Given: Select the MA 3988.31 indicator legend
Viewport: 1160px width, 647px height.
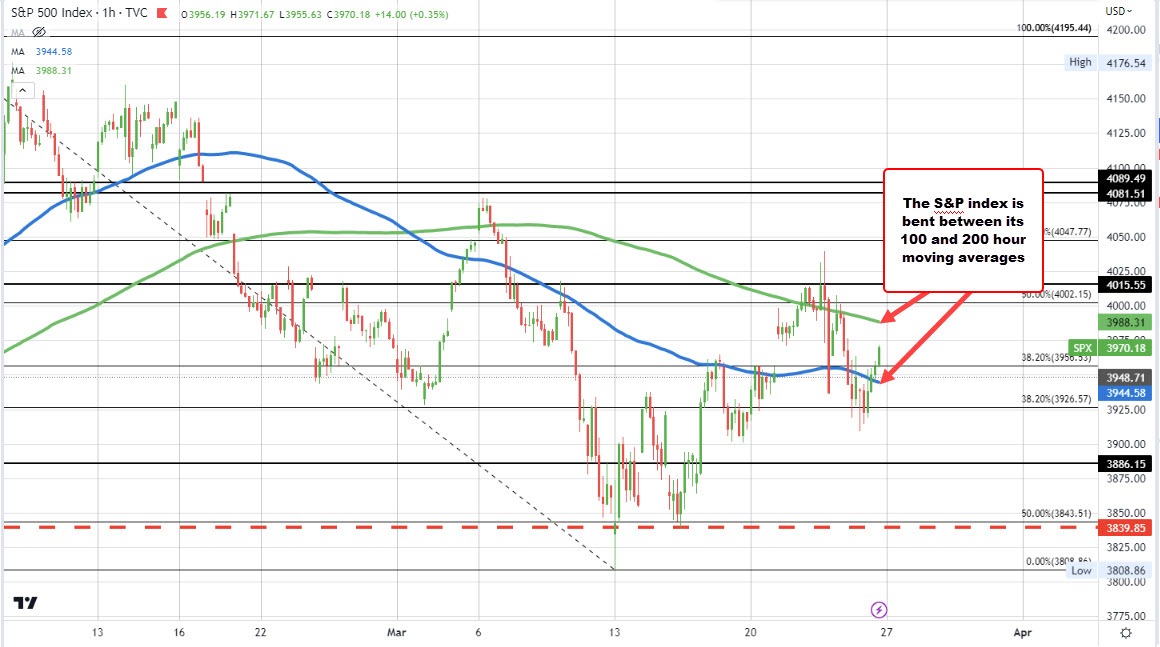Looking at the screenshot, I should point(41,71).
